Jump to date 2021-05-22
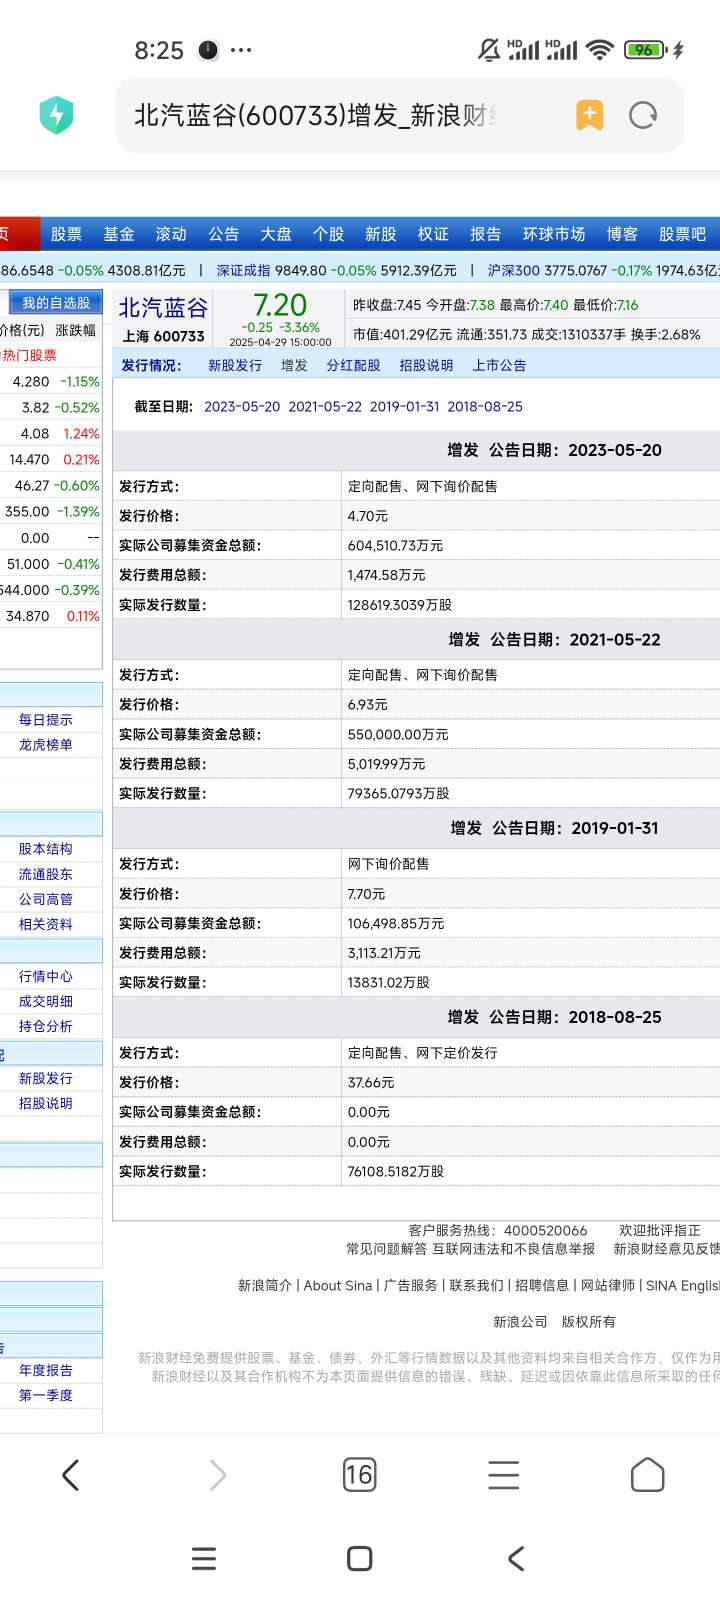Screen dimensions: 720x1600 pyautogui.click(x=325, y=407)
